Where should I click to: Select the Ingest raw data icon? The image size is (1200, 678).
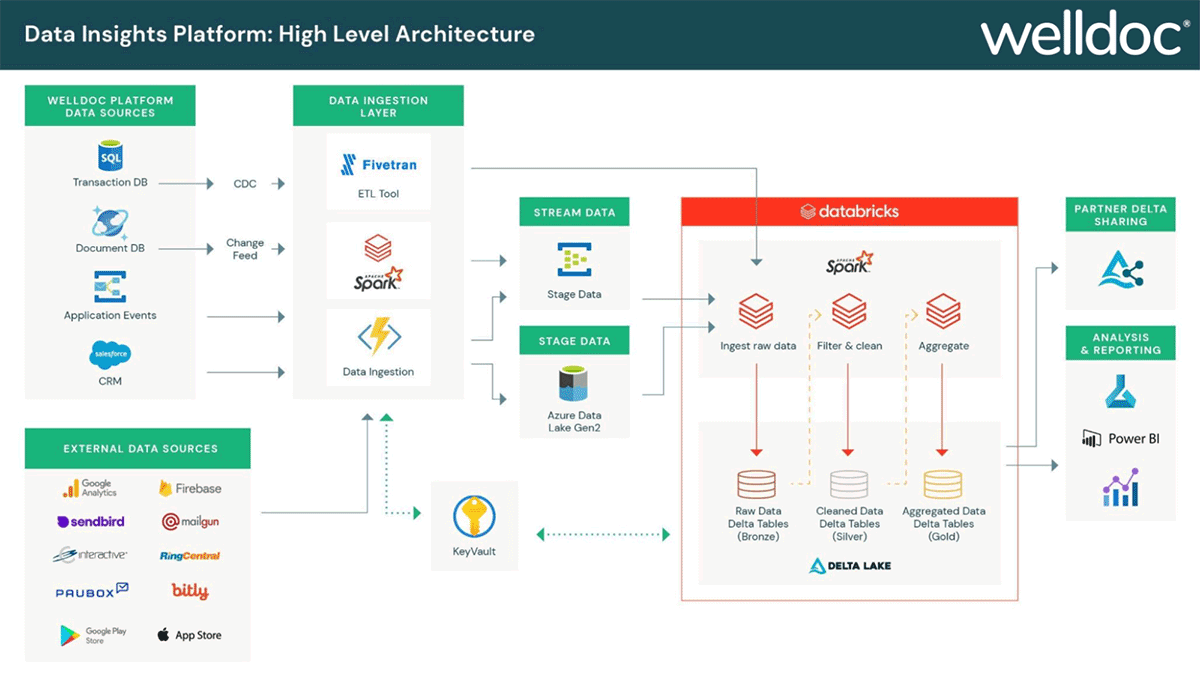pos(757,312)
